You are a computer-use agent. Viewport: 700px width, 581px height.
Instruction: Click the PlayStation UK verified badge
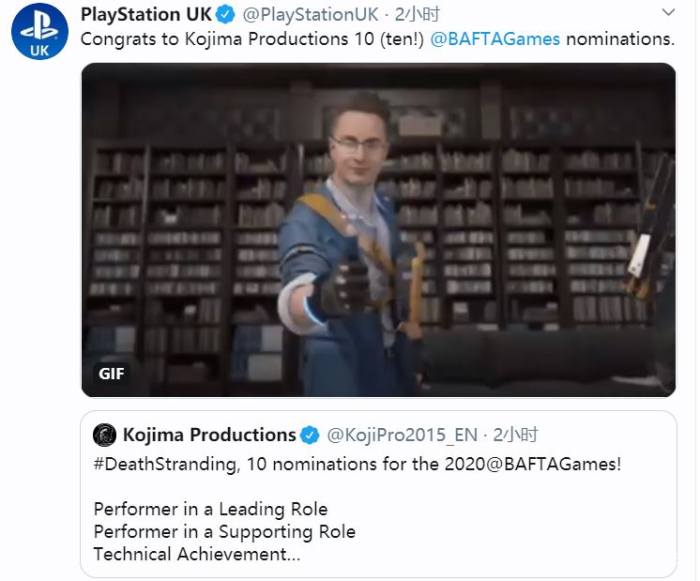225,15
